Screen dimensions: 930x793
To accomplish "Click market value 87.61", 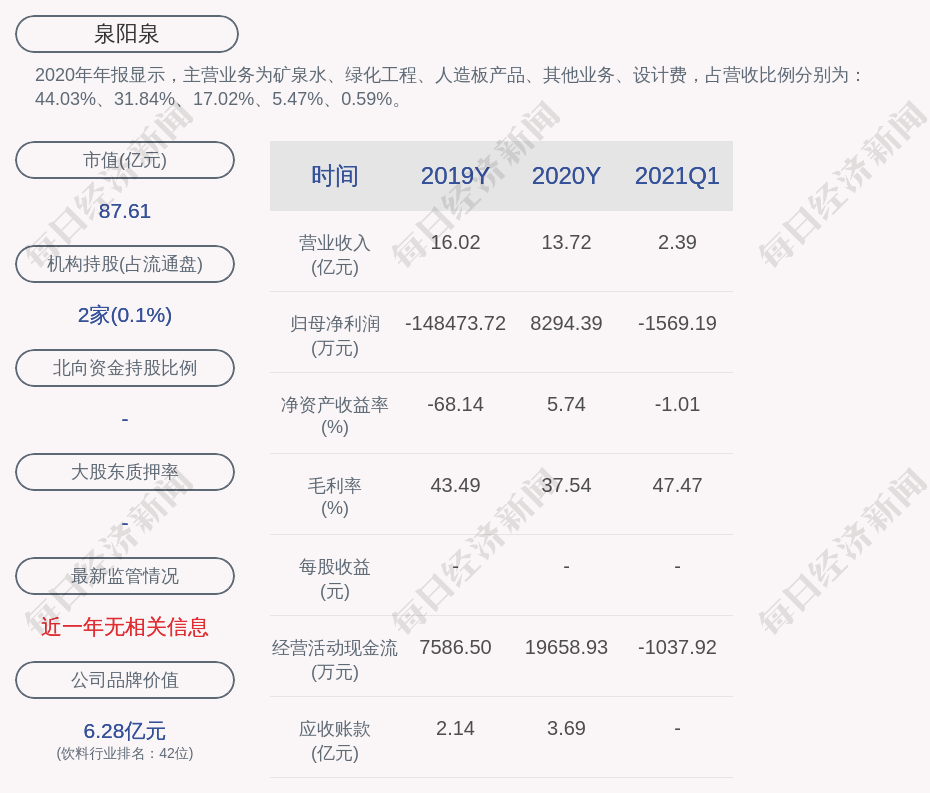I will tap(125, 211).
